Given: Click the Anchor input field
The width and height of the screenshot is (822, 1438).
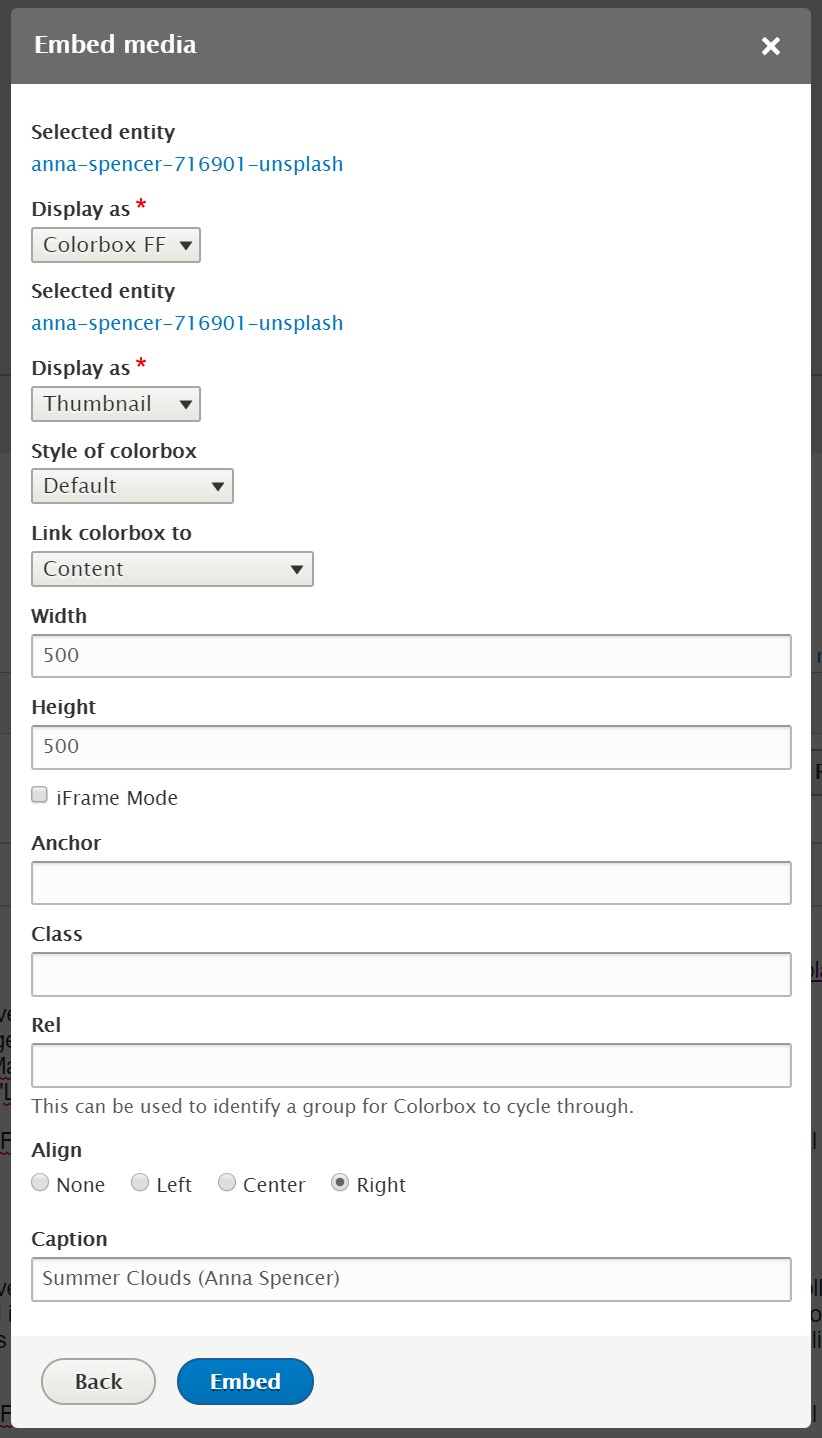Looking at the screenshot, I should [411, 882].
